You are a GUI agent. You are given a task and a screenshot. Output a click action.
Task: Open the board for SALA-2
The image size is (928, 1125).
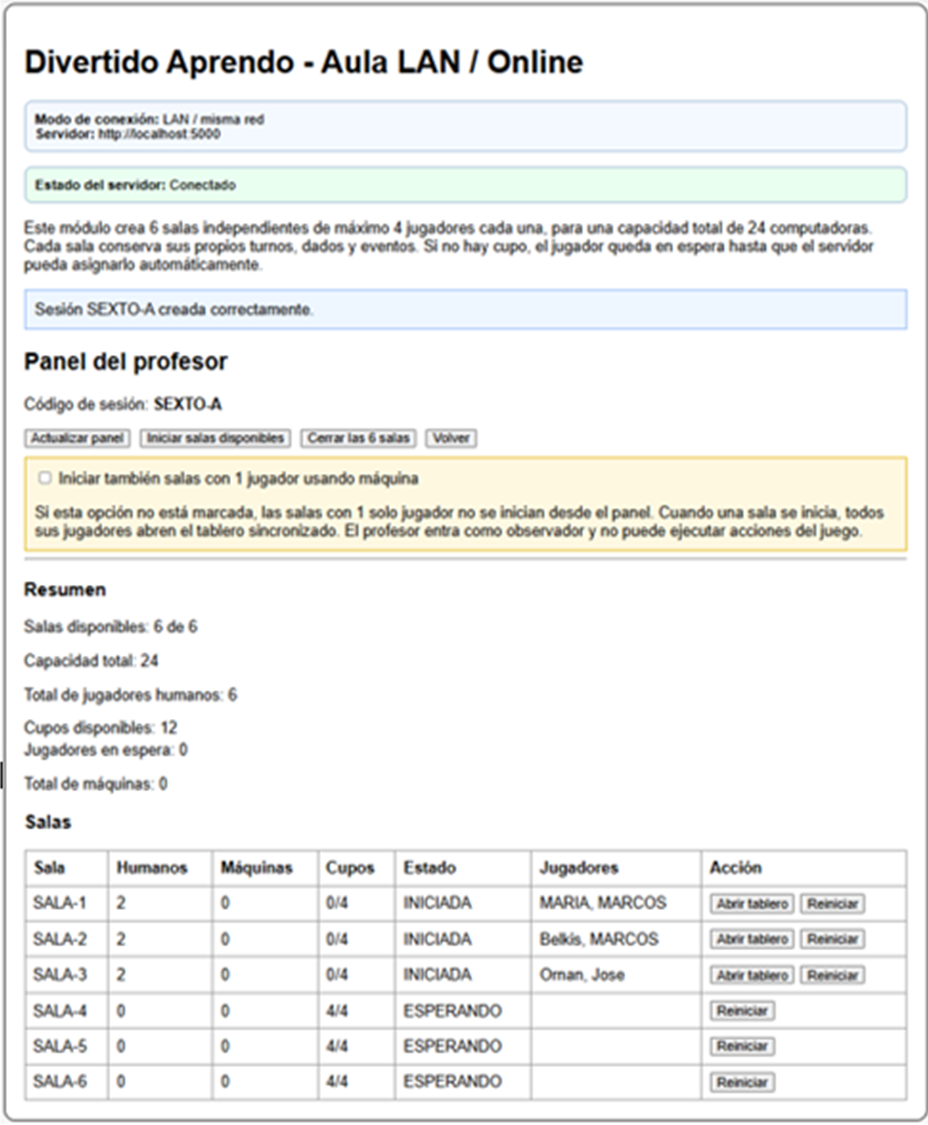[x=752, y=938]
